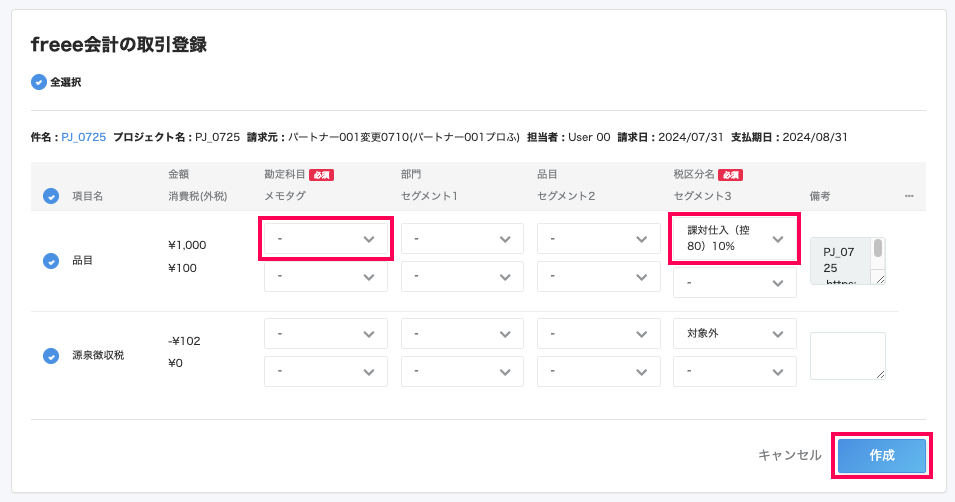
Task: Open the セグメント3 dropdown in 品目 row
Action: pyautogui.click(x=735, y=283)
